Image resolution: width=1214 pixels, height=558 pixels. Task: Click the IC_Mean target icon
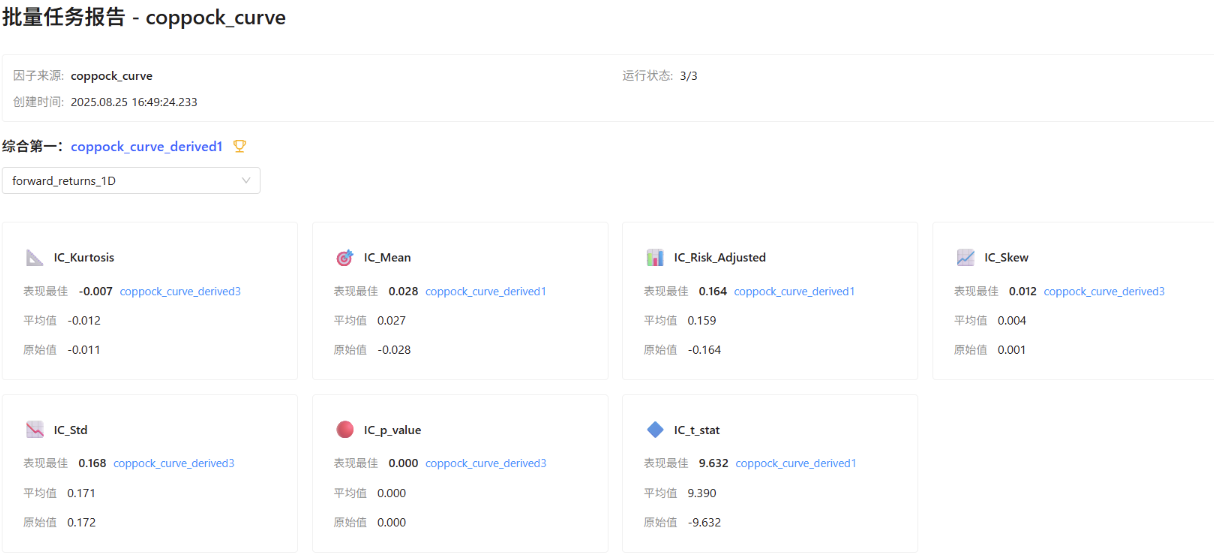[345, 257]
